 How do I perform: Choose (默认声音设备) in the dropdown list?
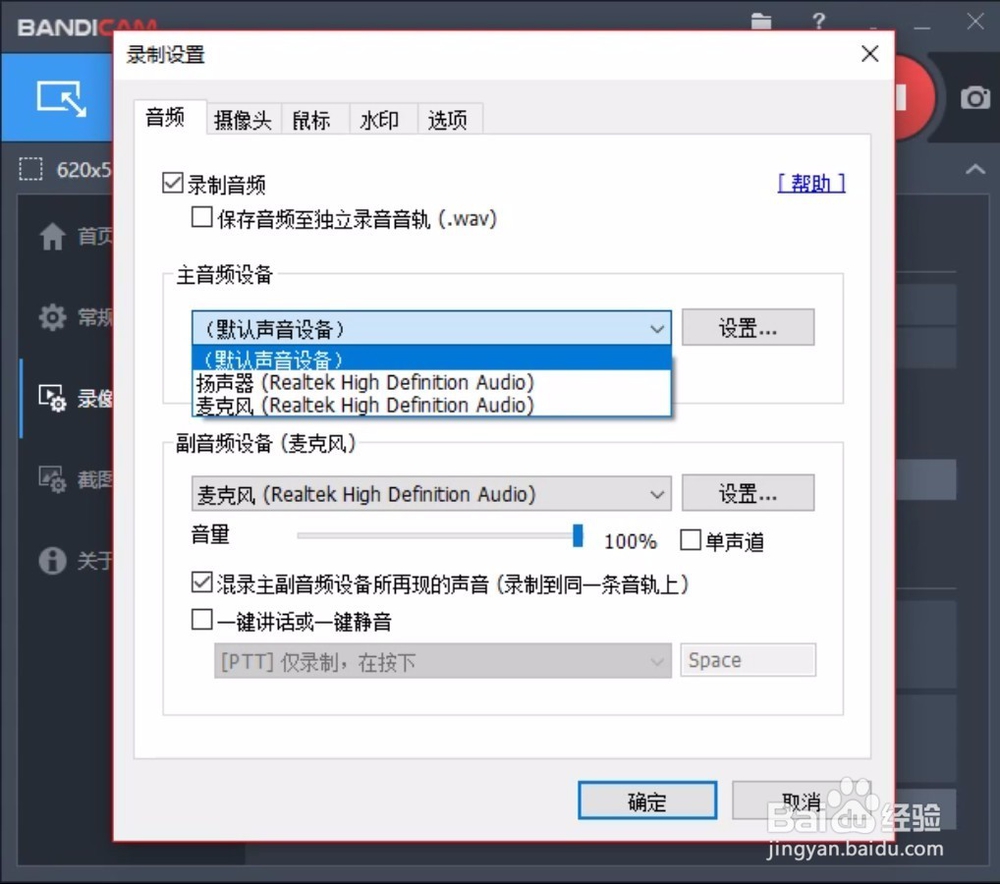tap(431, 359)
